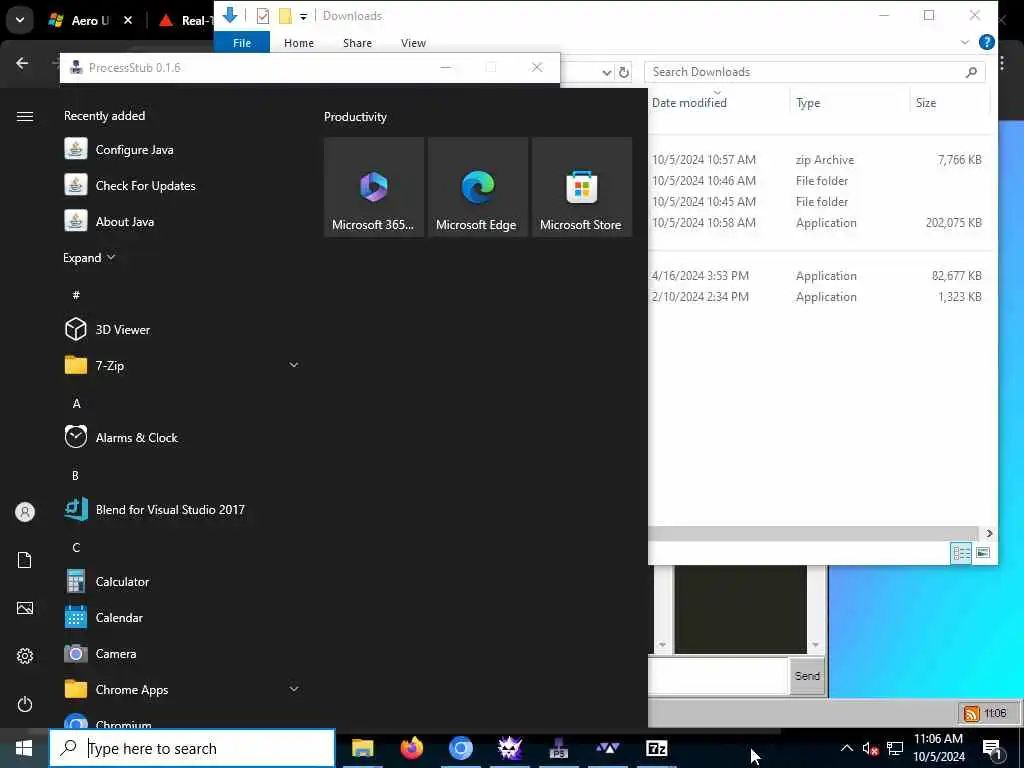Show hidden tray icons
This screenshot has height=768, width=1024.
(846, 748)
